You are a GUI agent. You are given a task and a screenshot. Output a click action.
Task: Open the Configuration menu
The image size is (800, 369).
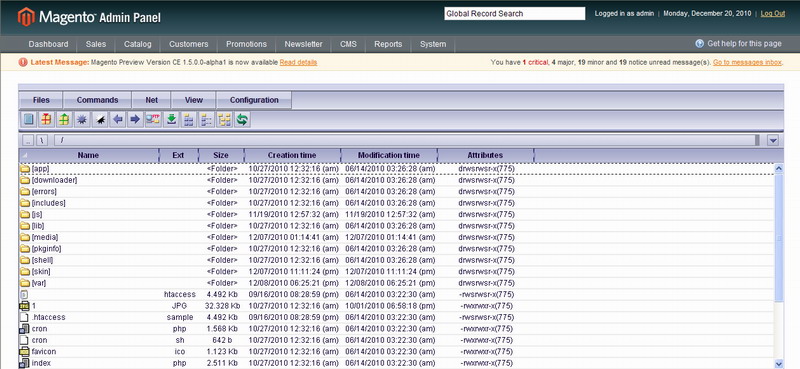[254, 100]
